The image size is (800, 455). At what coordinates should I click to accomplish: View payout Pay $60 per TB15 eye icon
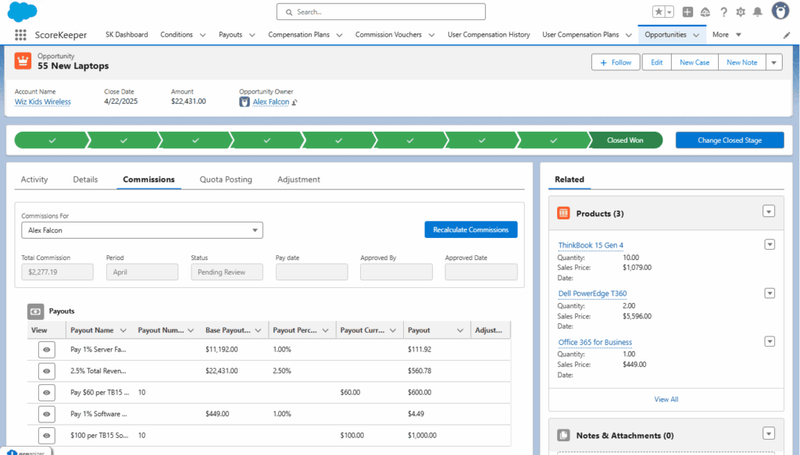coord(46,392)
